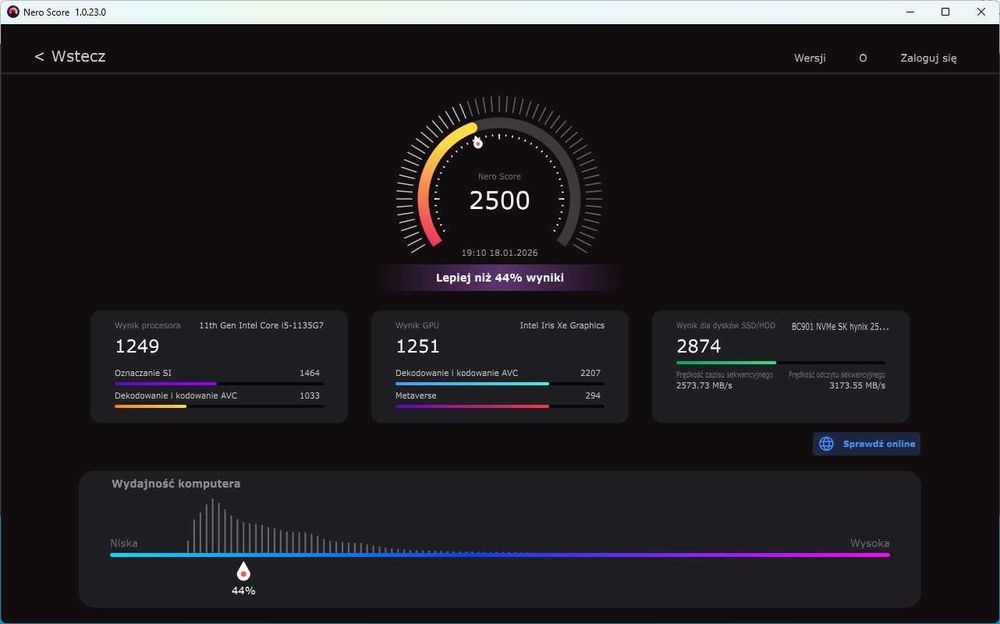This screenshot has width=1000, height=624.
Task: Click the GPU score 1251
Action: pyautogui.click(x=417, y=346)
